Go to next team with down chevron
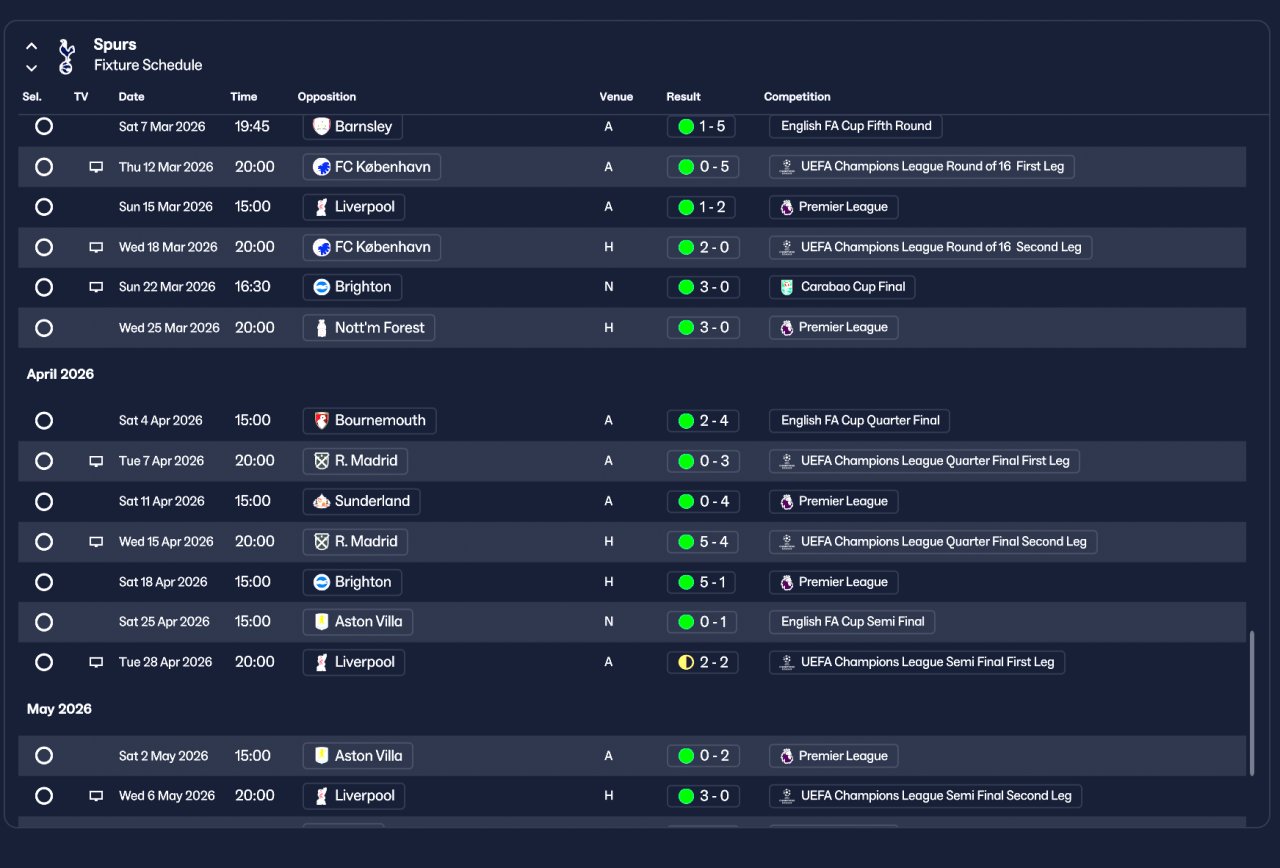1280x868 pixels. pos(32,68)
